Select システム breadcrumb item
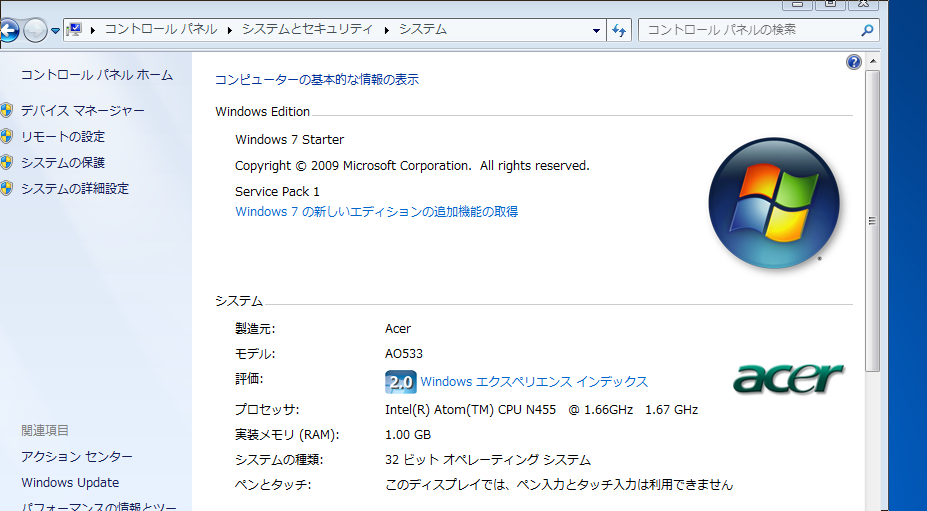The image size is (927, 511). point(423,29)
